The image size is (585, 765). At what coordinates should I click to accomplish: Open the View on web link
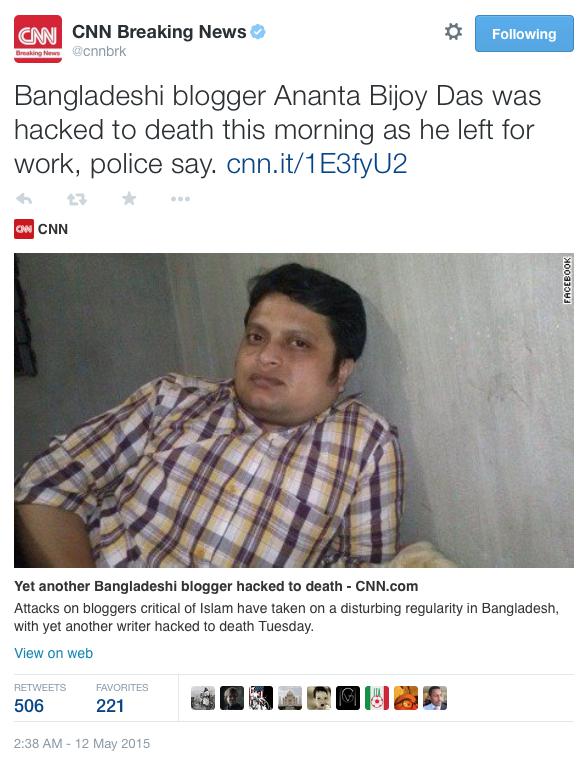tap(54, 653)
